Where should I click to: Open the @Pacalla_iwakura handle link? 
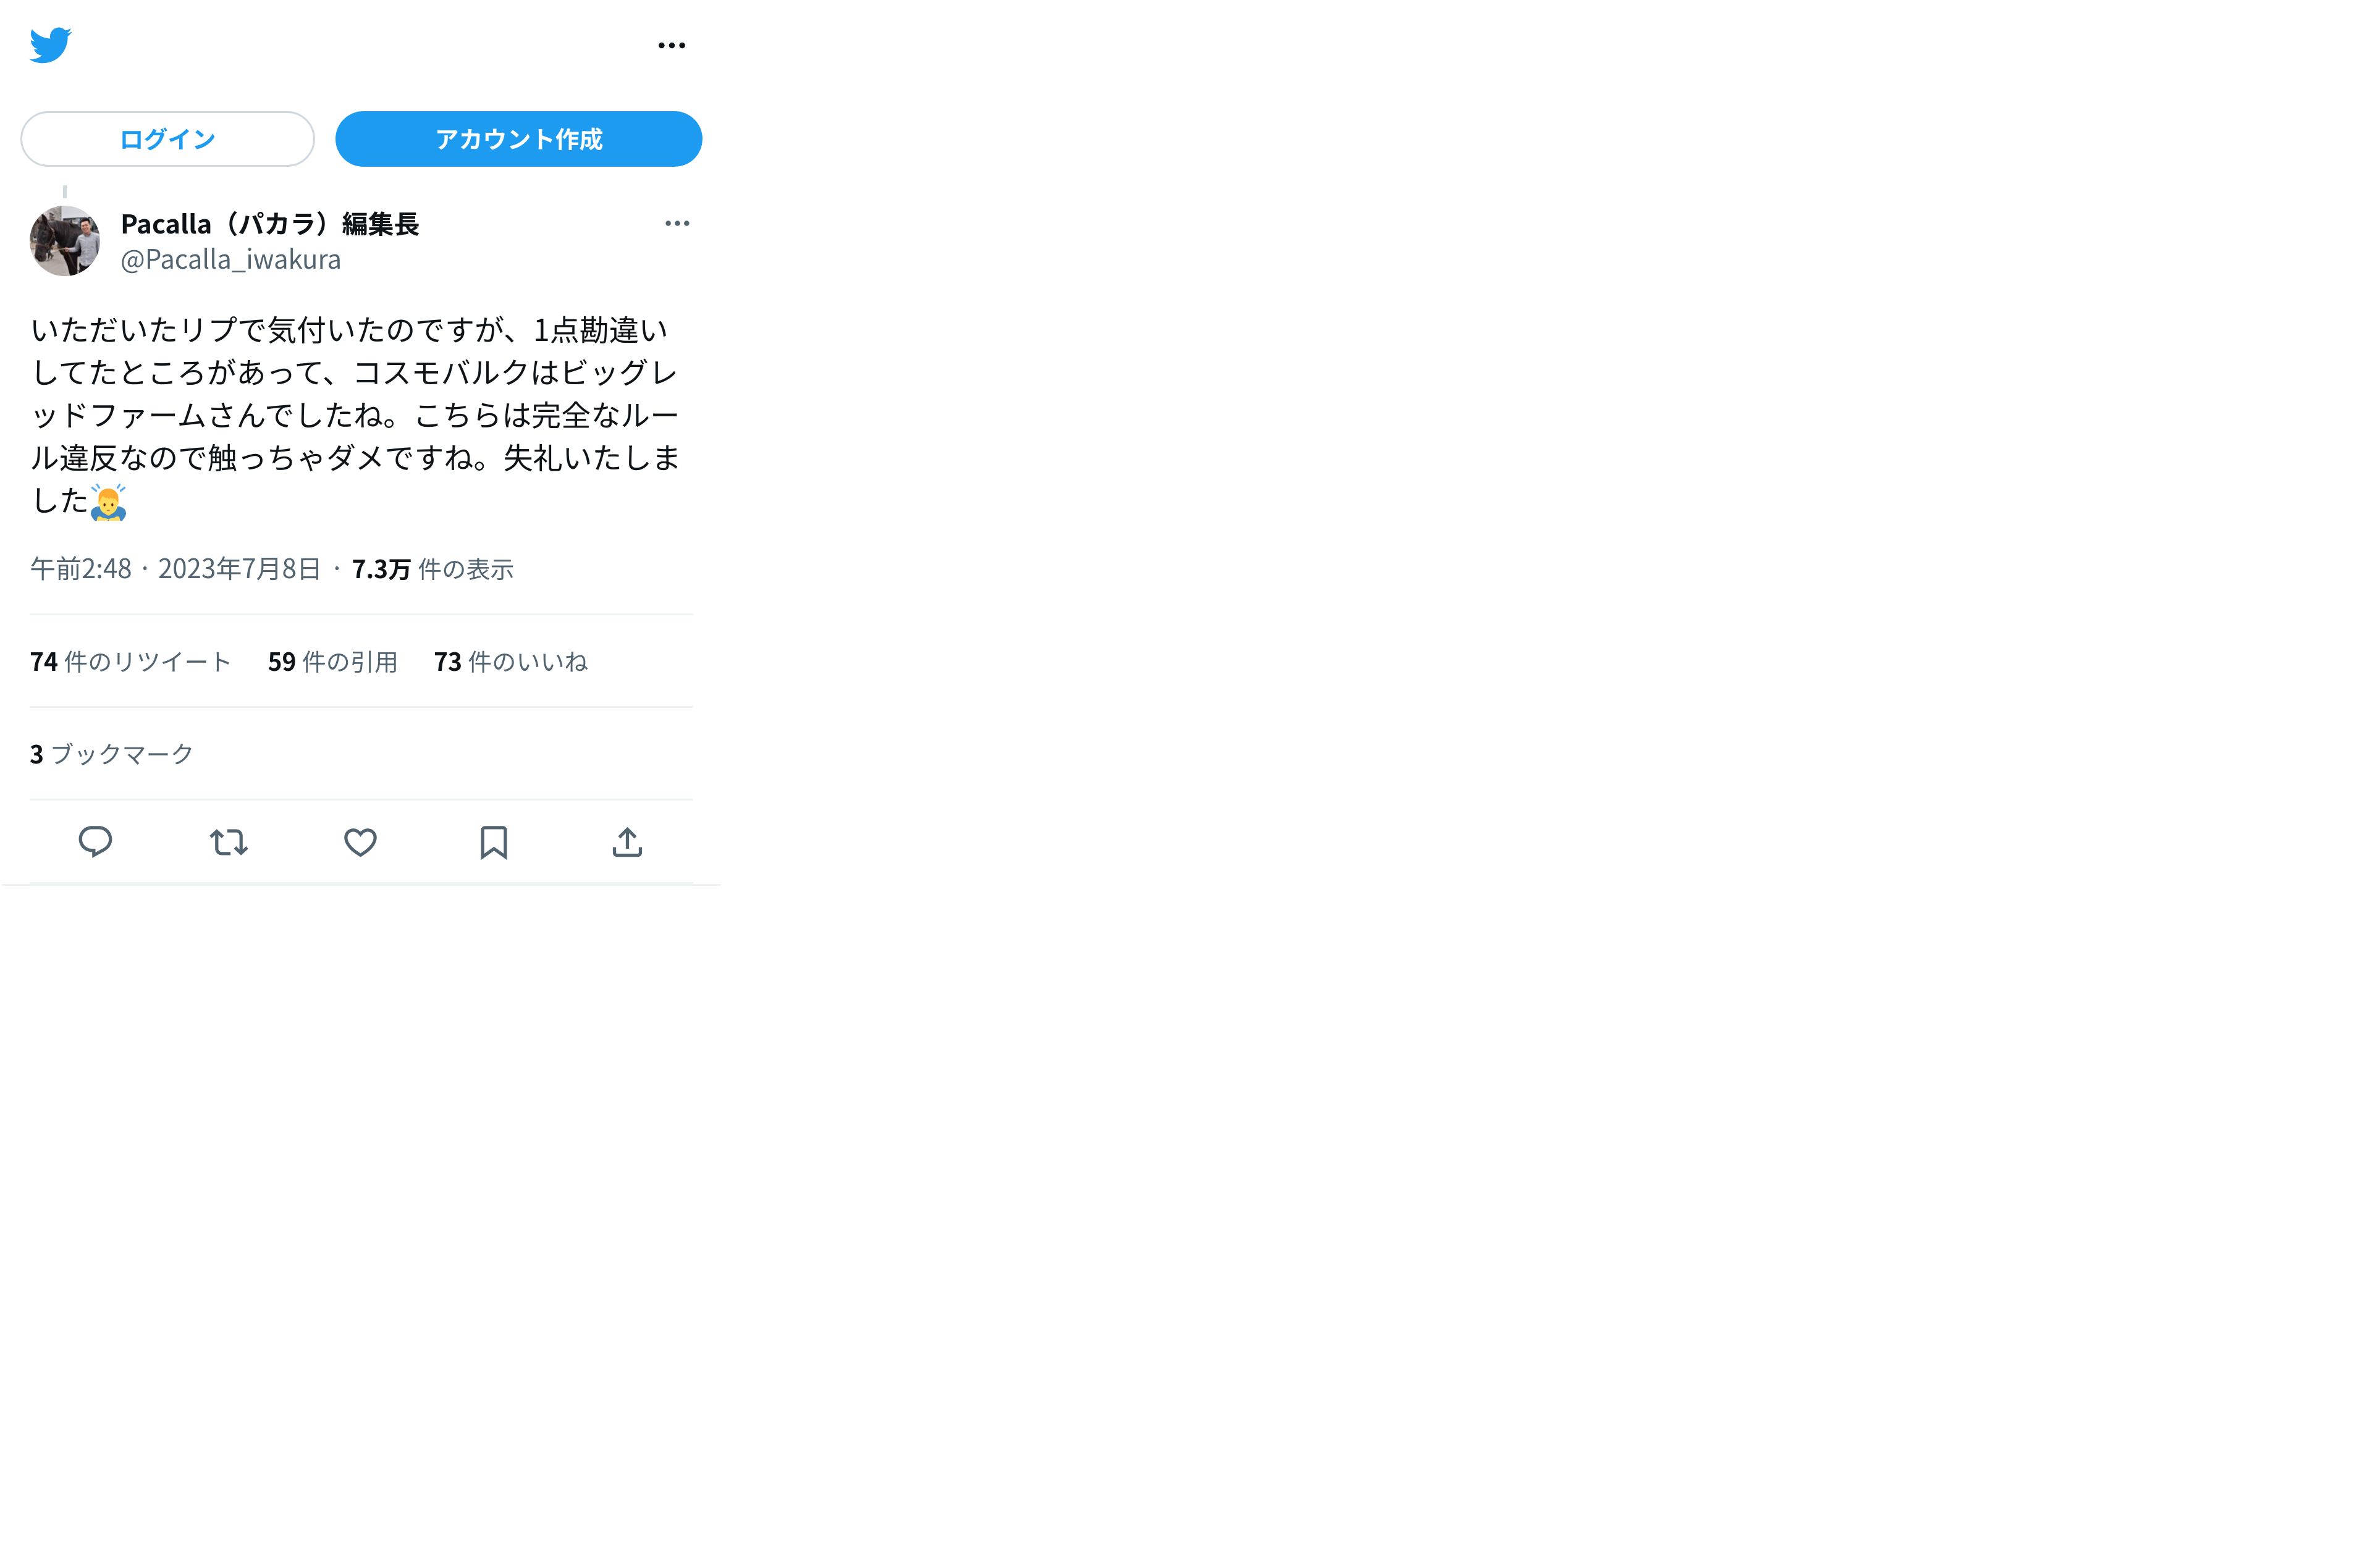coord(231,260)
